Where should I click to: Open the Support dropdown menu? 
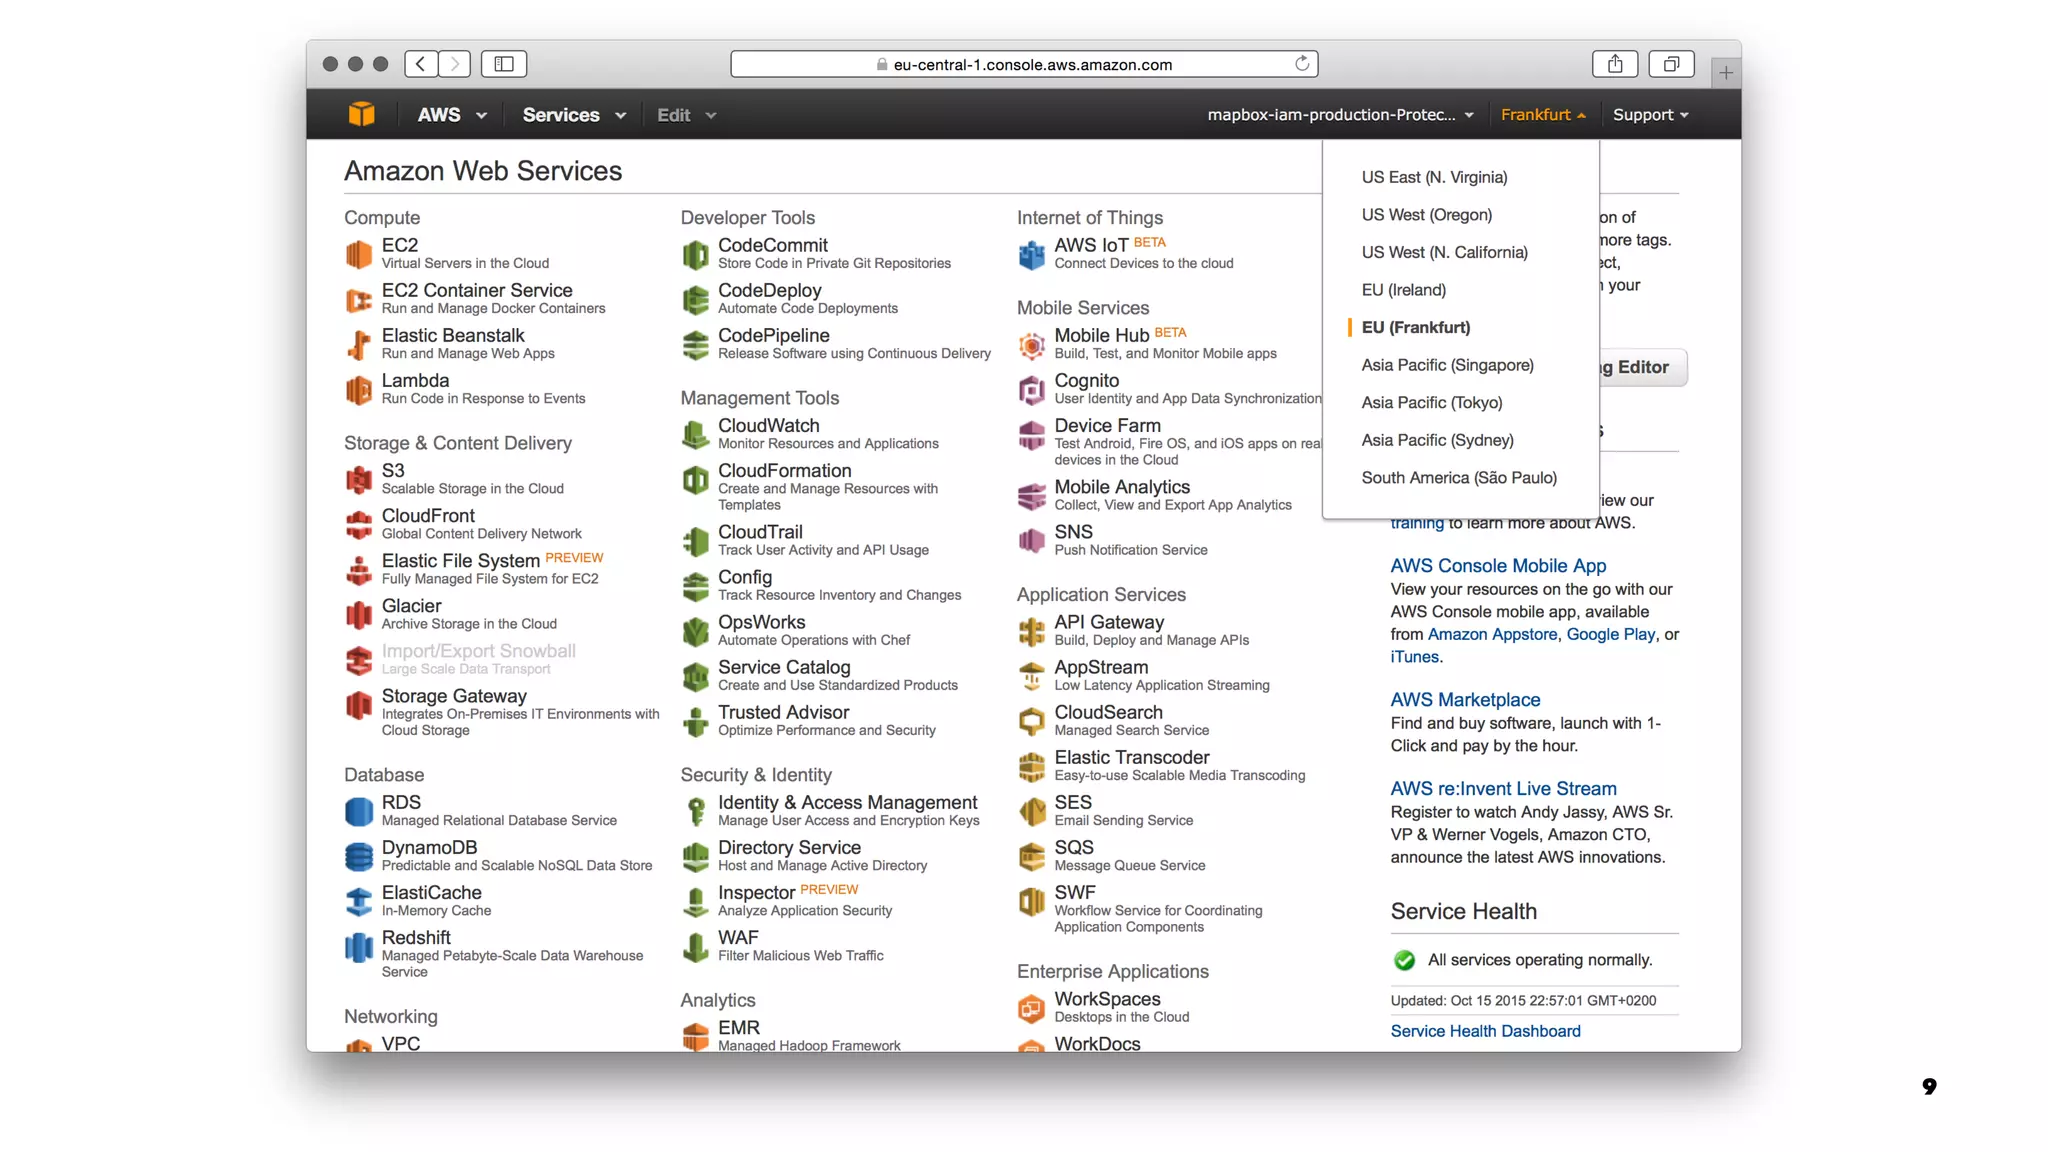(1650, 115)
